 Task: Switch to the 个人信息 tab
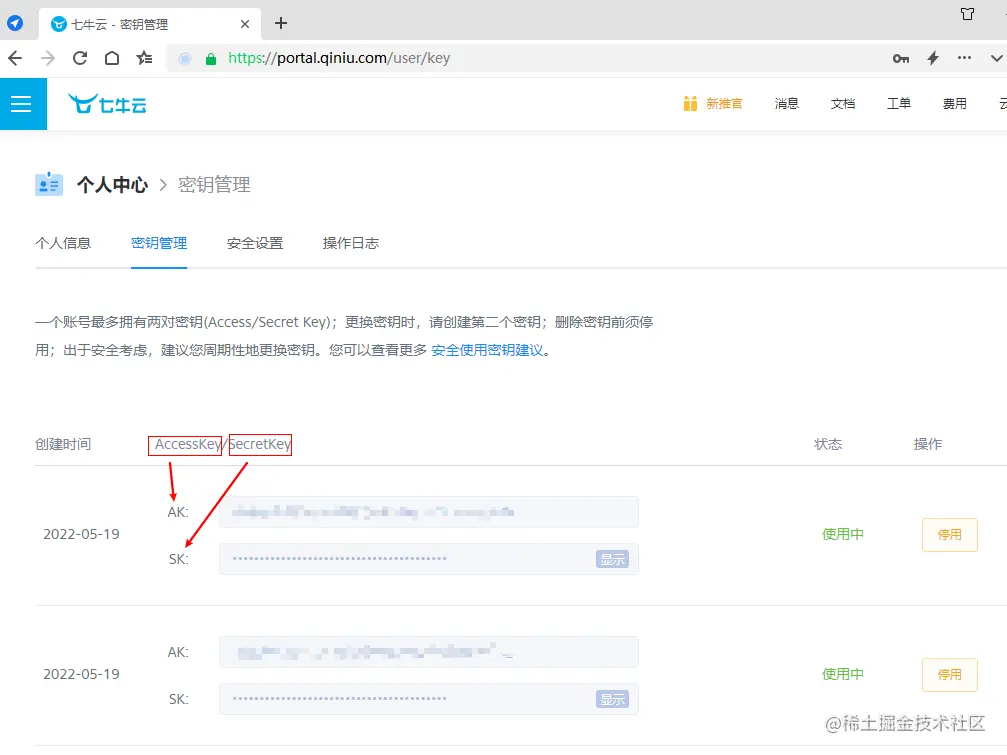(63, 243)
